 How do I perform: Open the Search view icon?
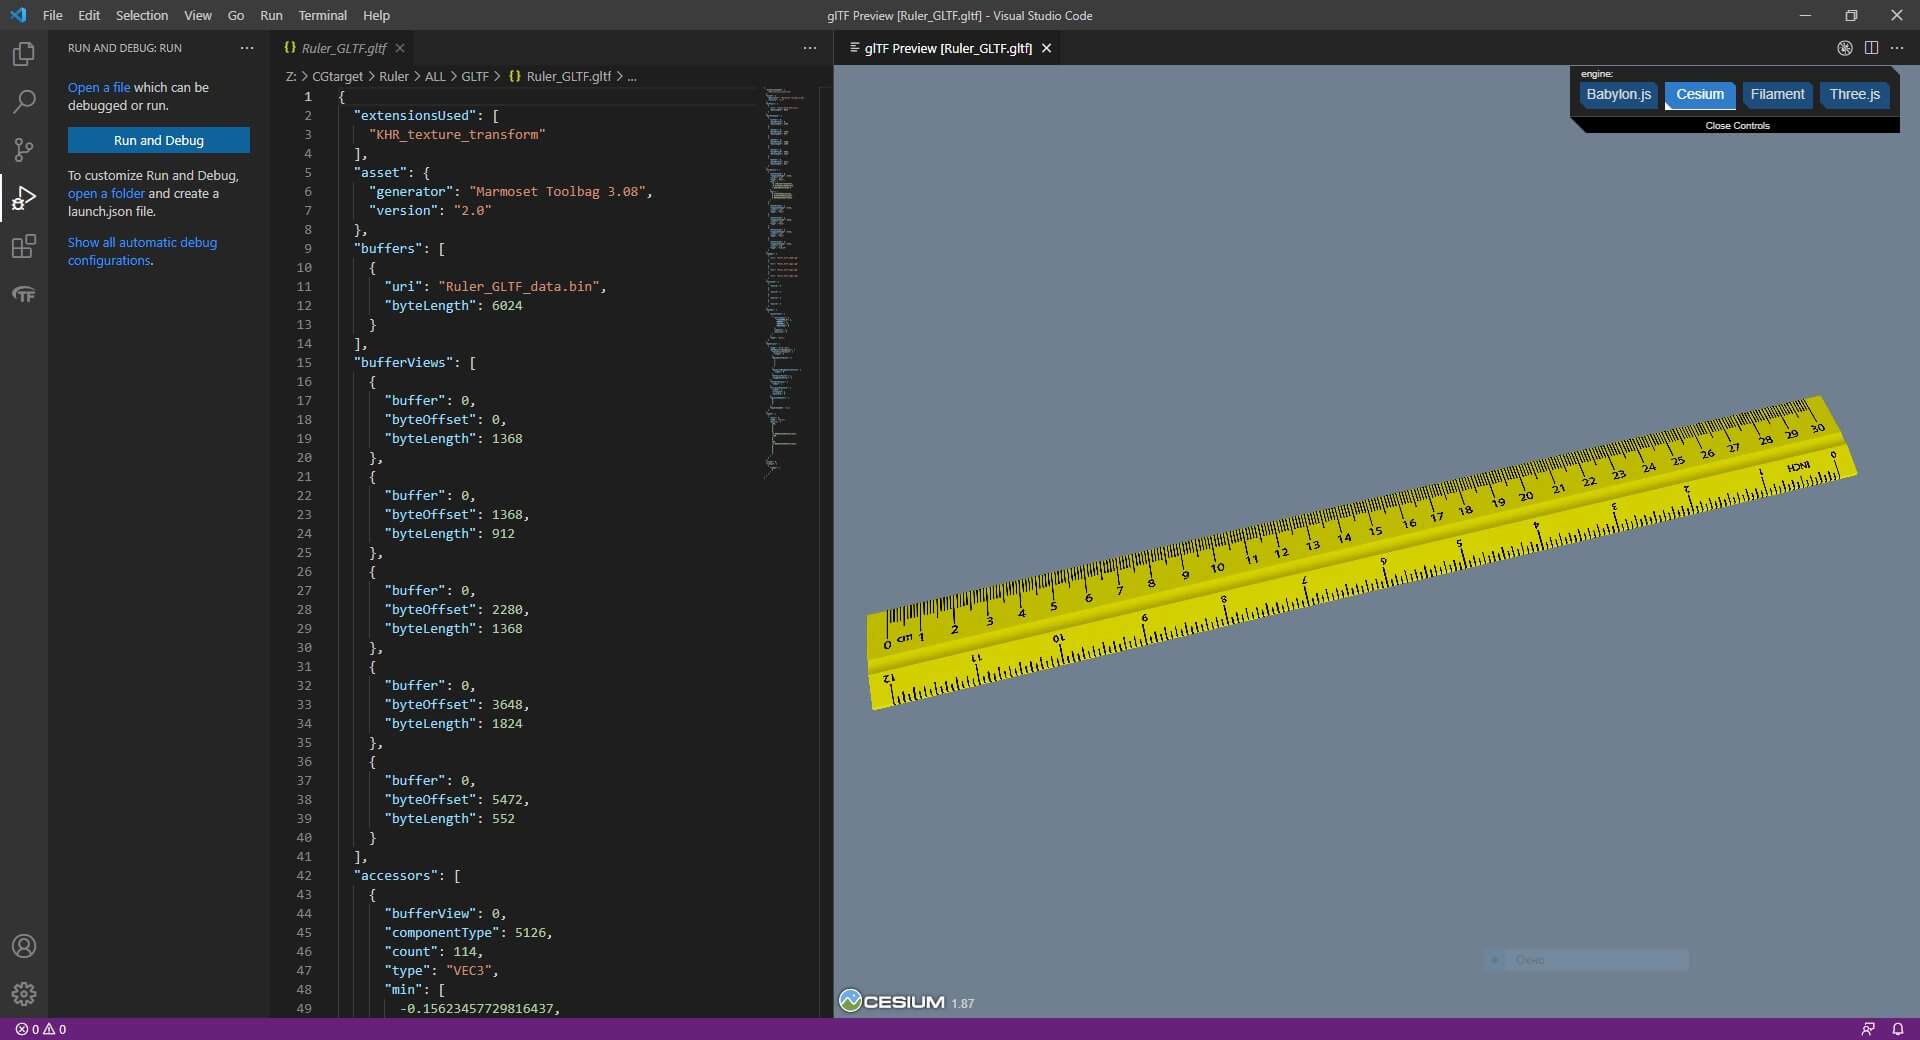tap(24, 102)
